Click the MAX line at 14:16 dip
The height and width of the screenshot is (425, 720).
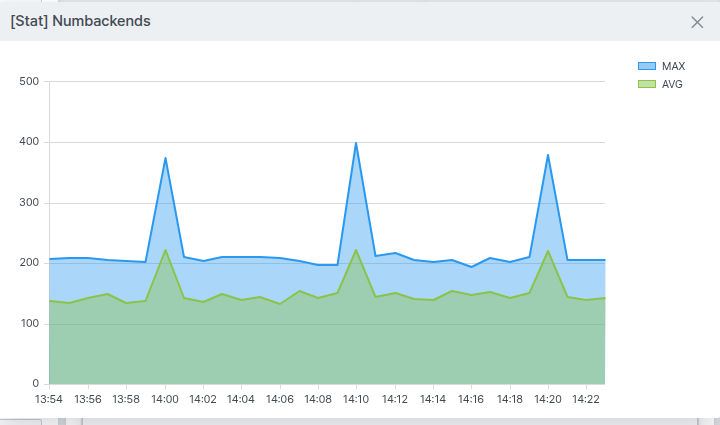coord(471,267)
